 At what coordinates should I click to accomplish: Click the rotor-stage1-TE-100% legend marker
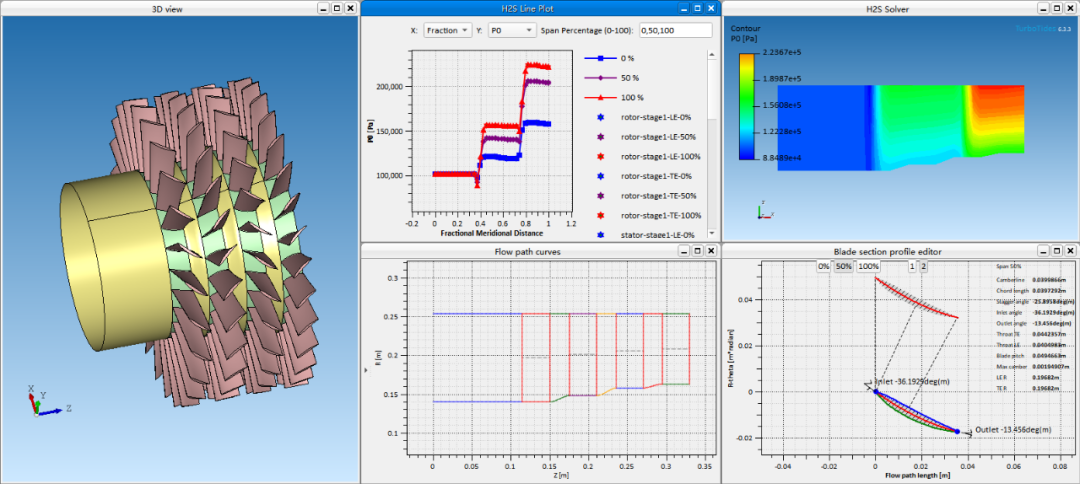[x=599, y=215]
